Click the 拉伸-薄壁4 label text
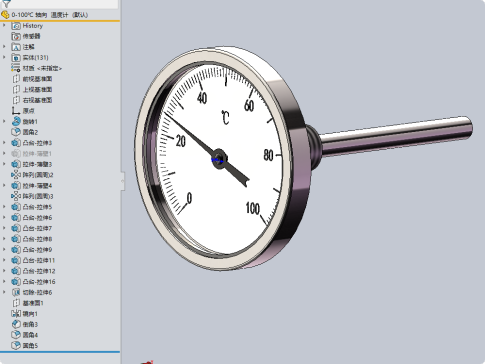The image size is (485, 364). tap(37, 186)
